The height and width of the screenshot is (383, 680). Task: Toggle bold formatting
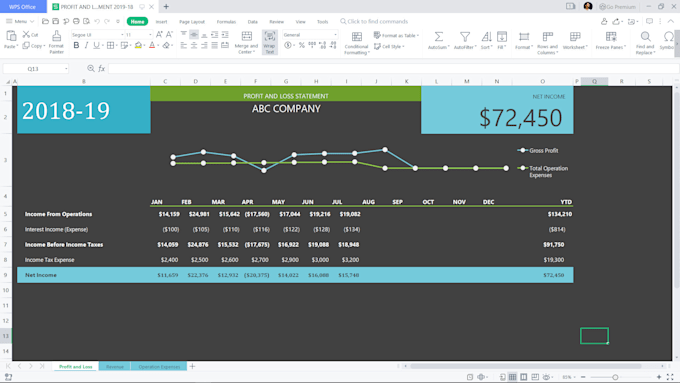coord(76,46)
